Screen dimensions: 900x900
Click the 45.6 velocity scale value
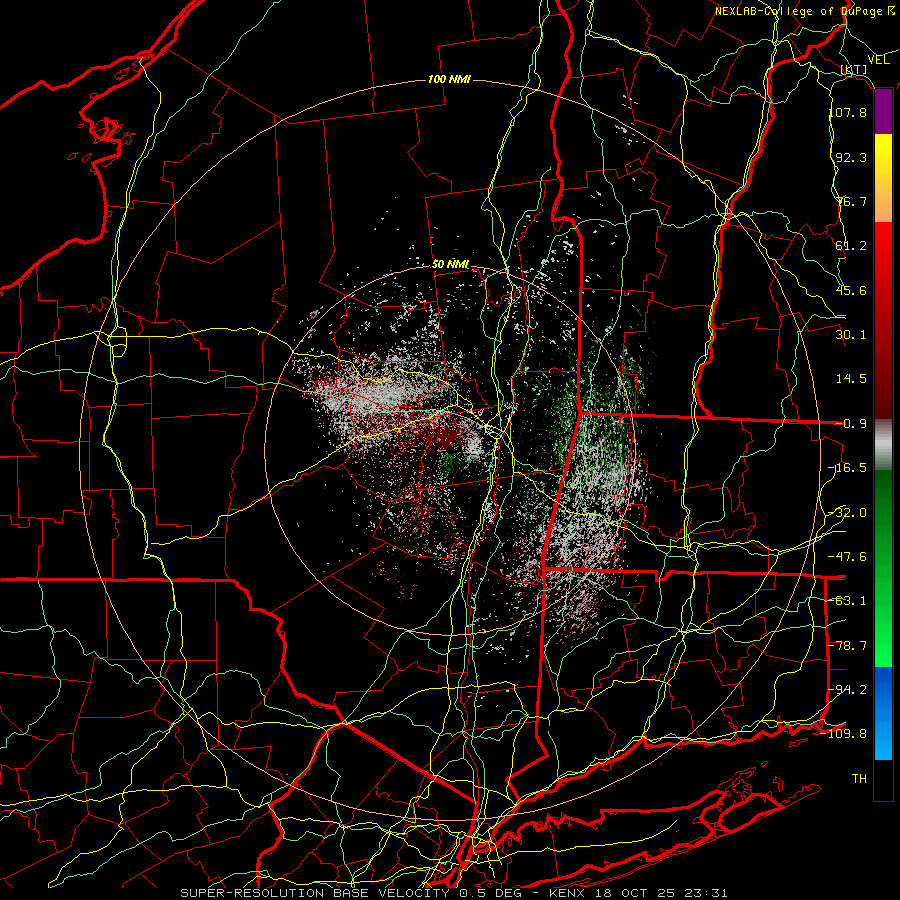[x=851, y=290]
